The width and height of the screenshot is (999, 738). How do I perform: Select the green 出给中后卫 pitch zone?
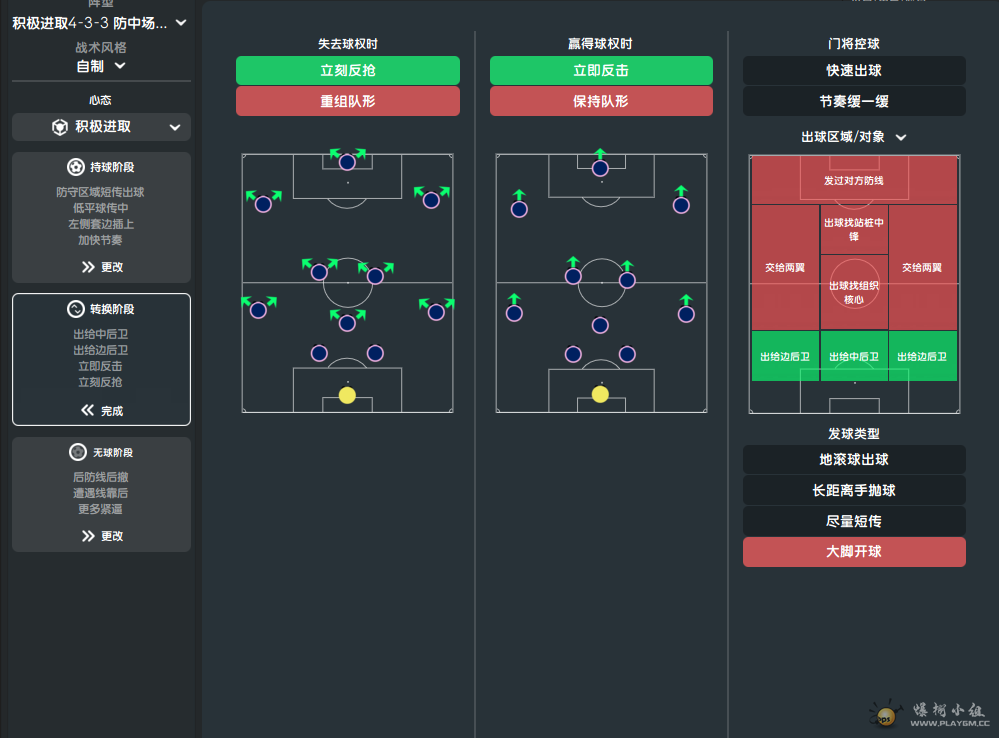[854, 356]
